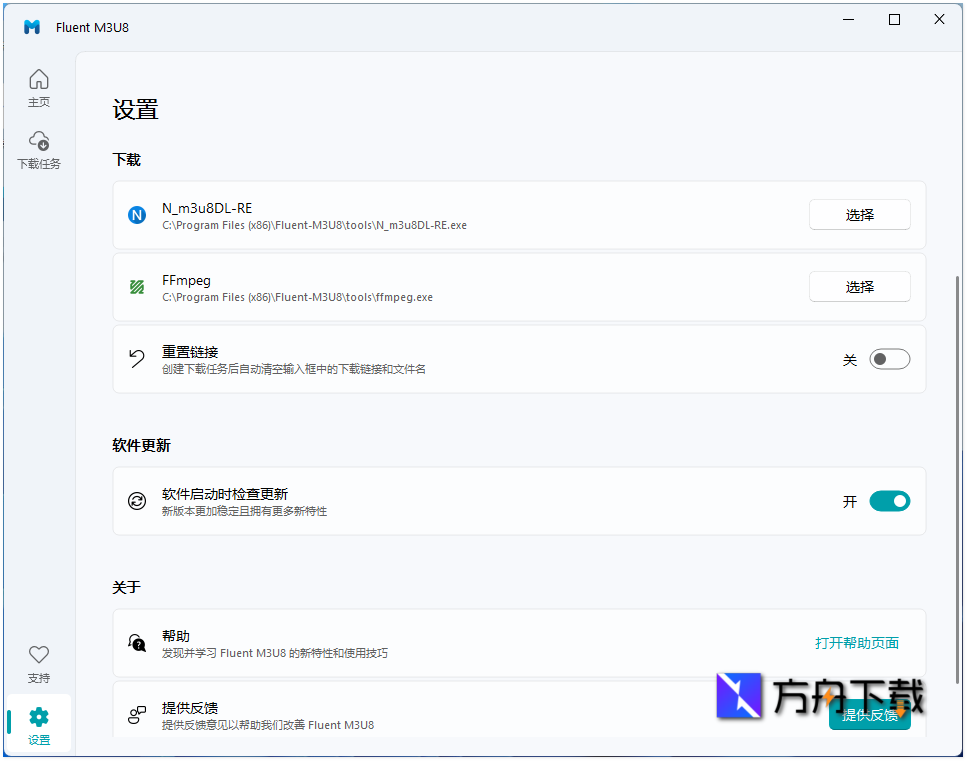Maximize the Fluent M3U8 window
Viewport: 967px width, 761px height.
pyautogui.click(x=894, y=20)
